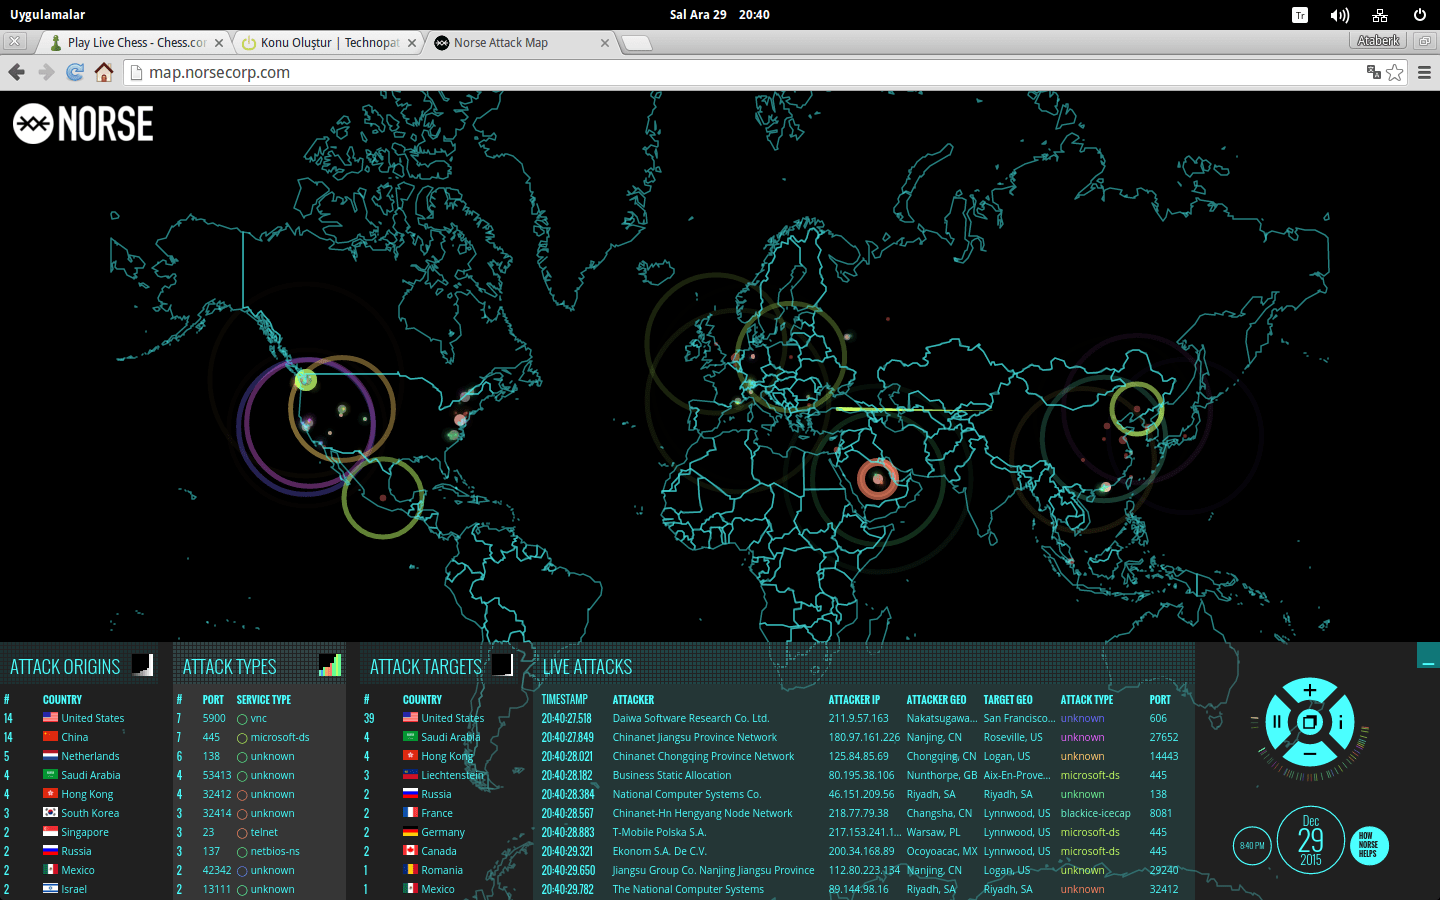Click the Ataberk profile button
1440x900 pixels.
(x=1379, y=41)
